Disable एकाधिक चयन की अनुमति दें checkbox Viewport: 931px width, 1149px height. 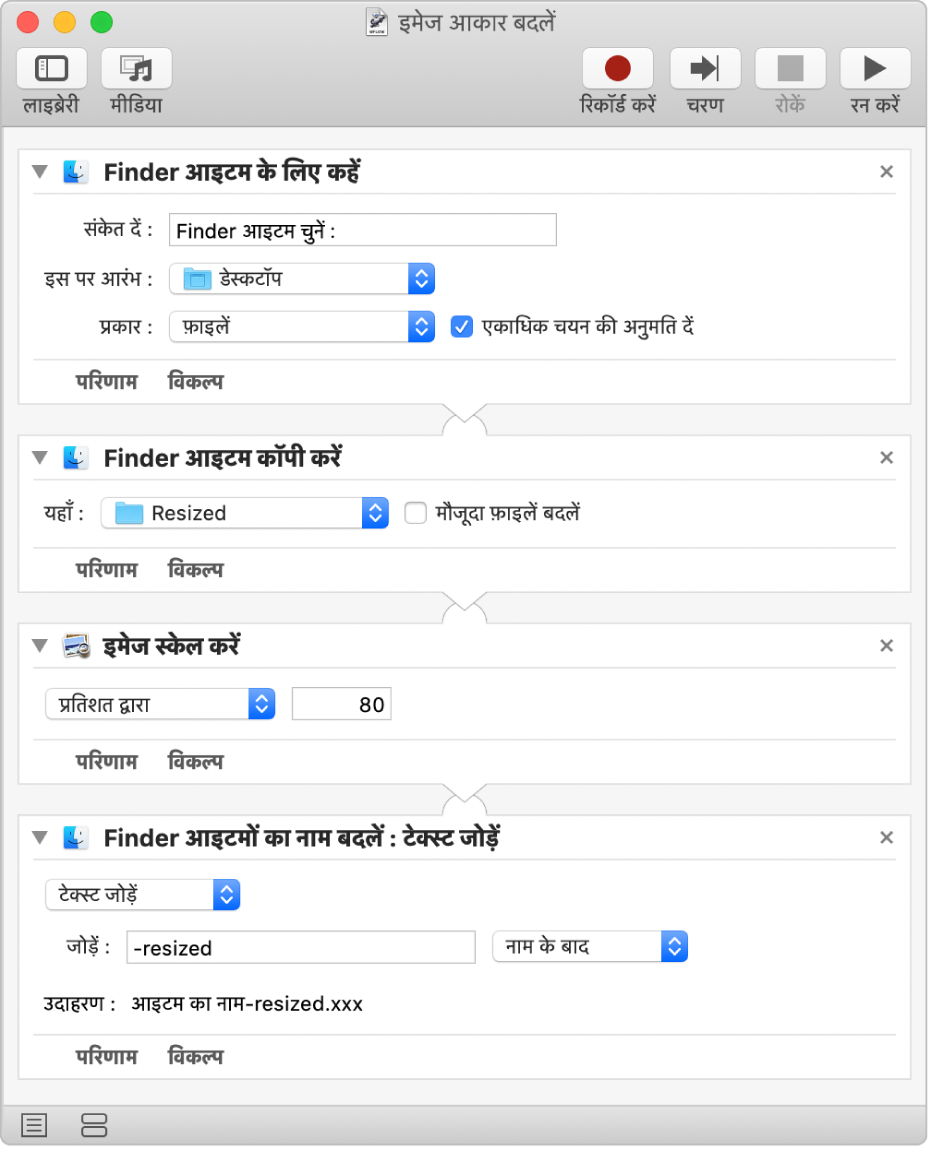[461, 327]
